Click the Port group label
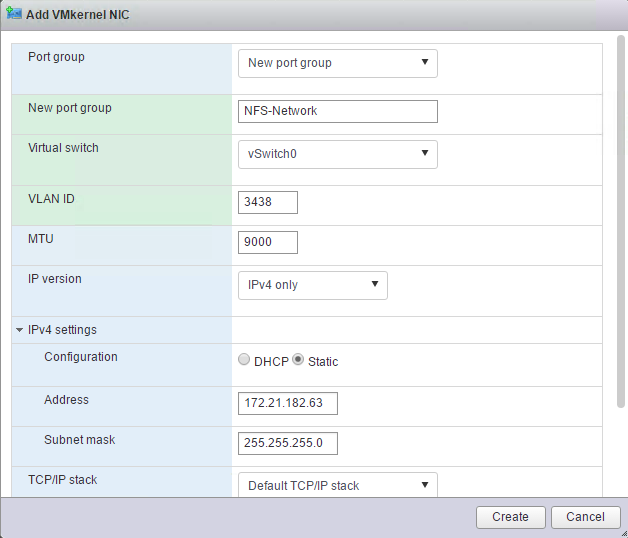 tap(56, 57)
